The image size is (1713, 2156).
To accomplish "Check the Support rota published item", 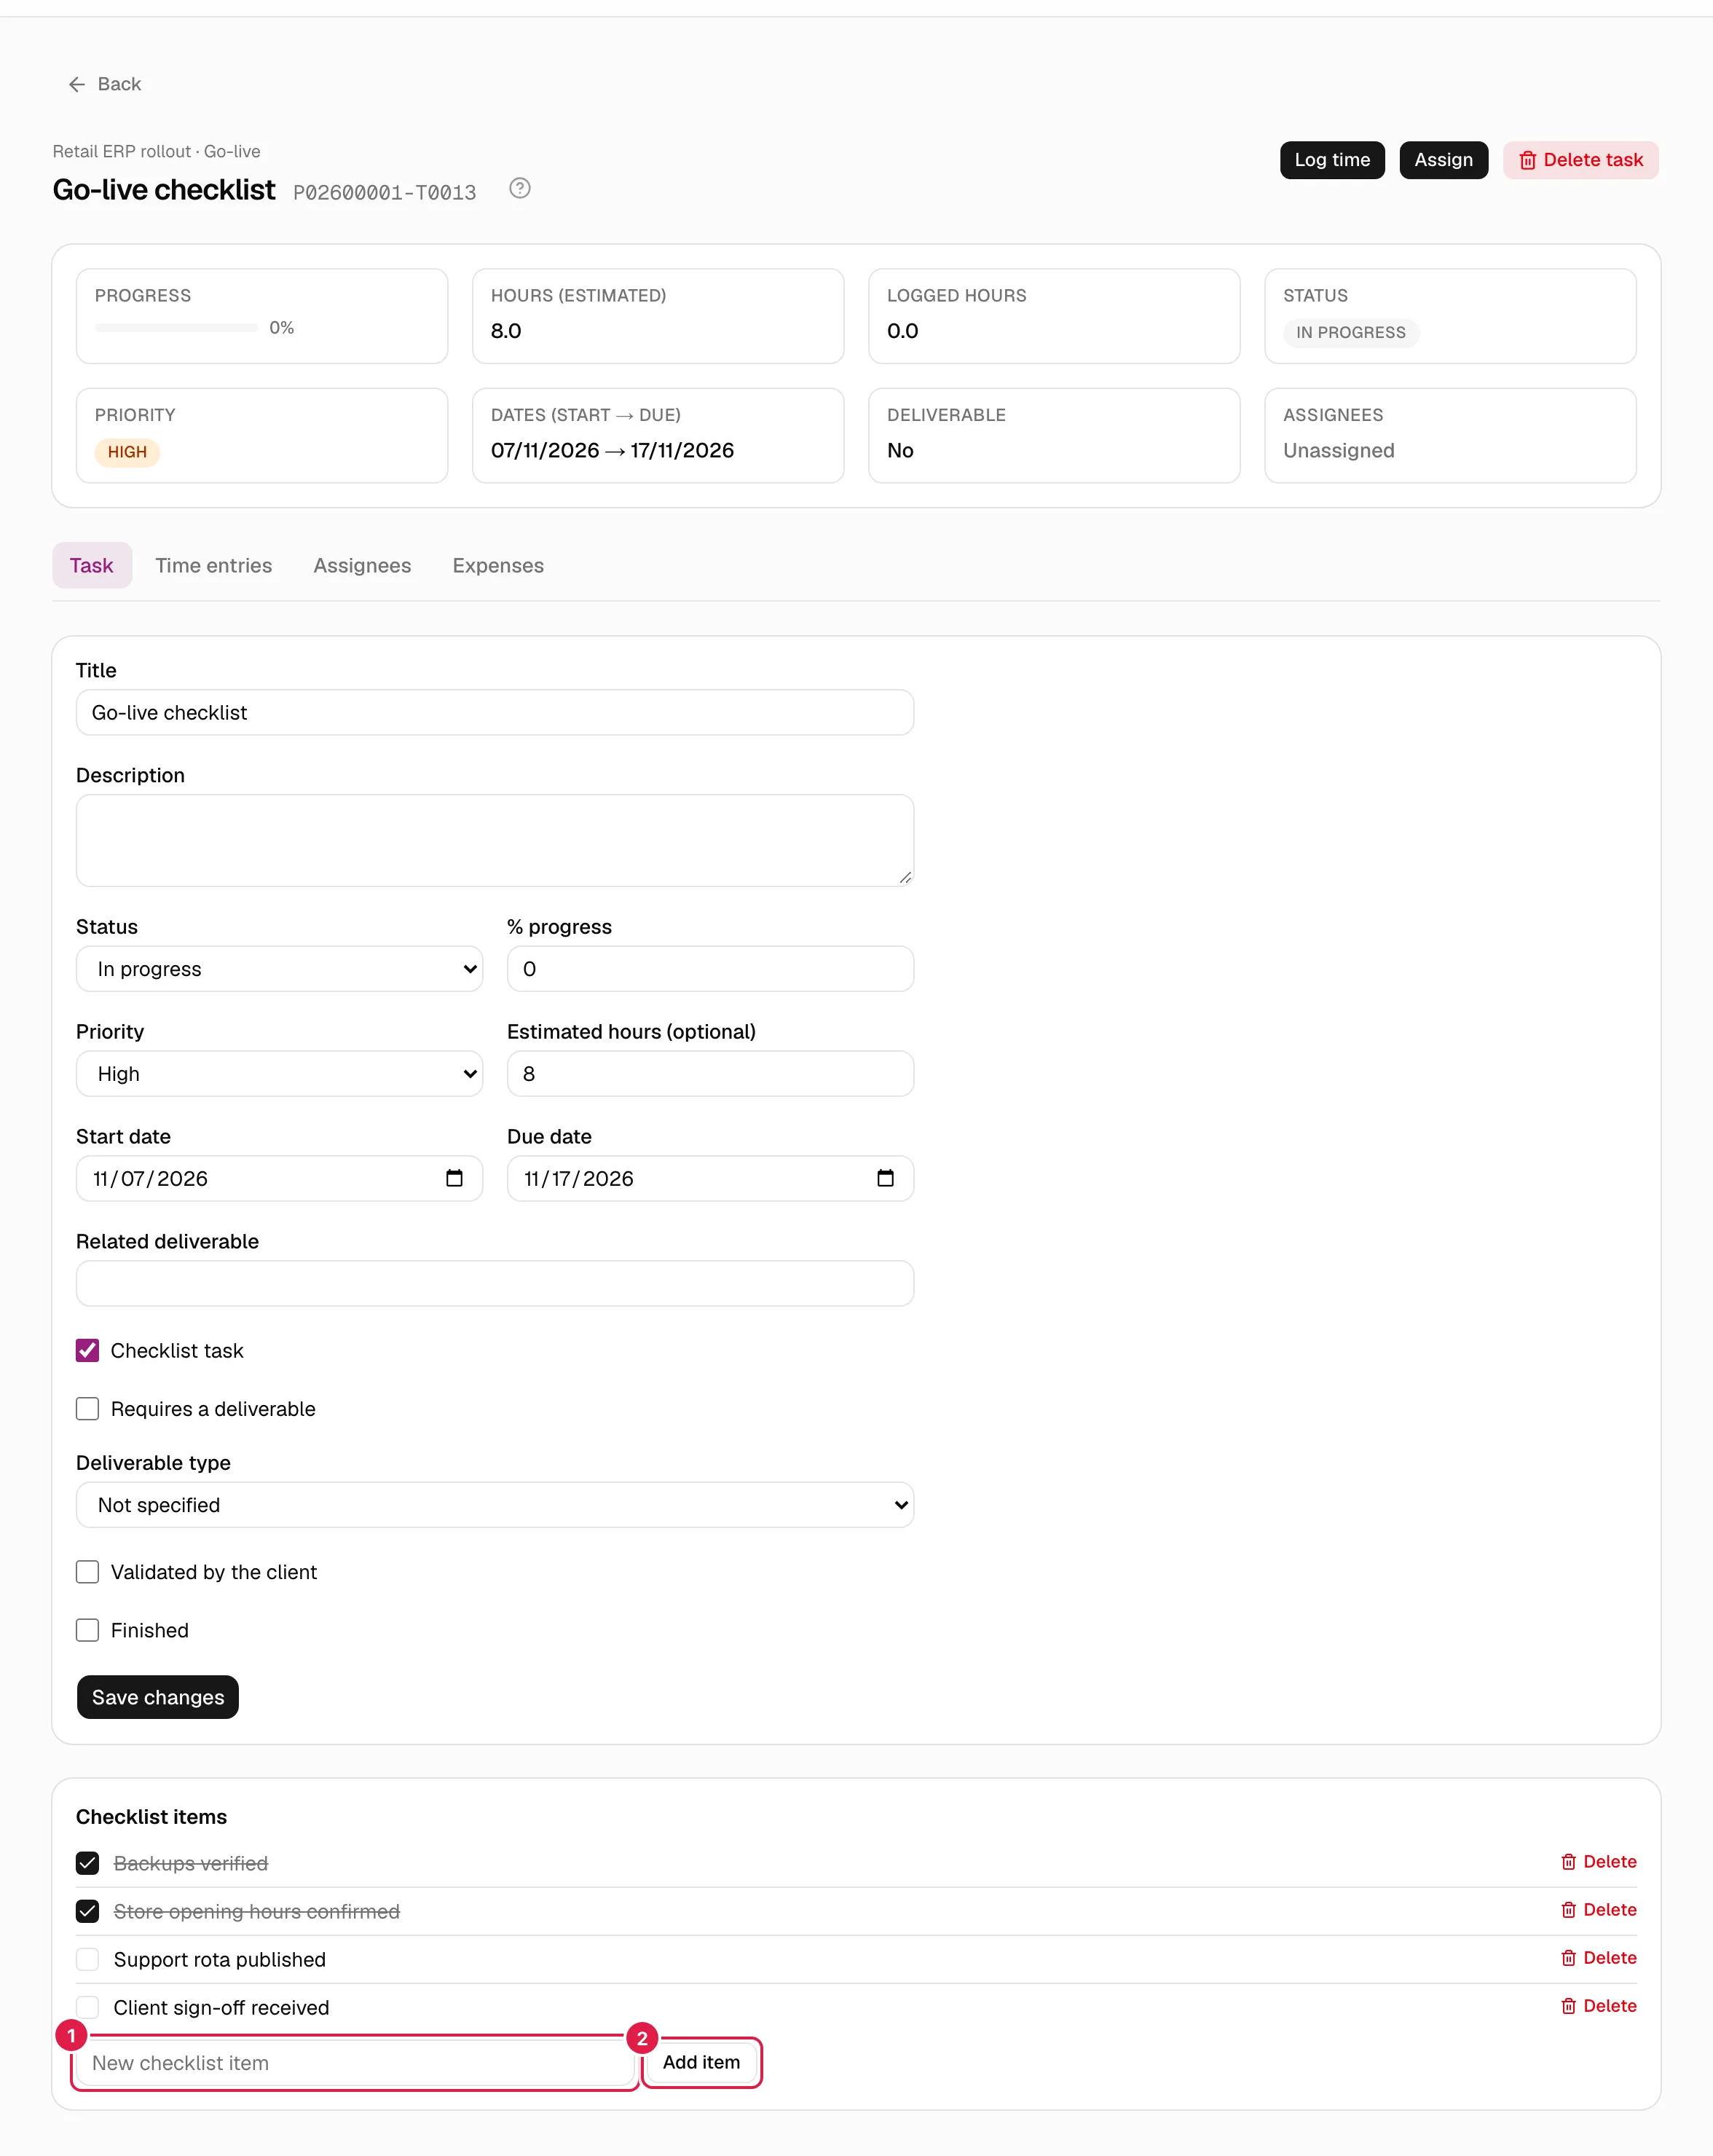I will [x=88, y=1958].
